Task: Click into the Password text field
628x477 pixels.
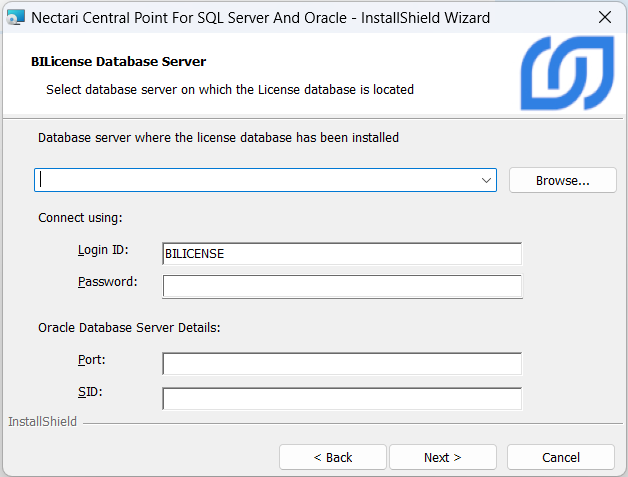Action: click(341, 287)
